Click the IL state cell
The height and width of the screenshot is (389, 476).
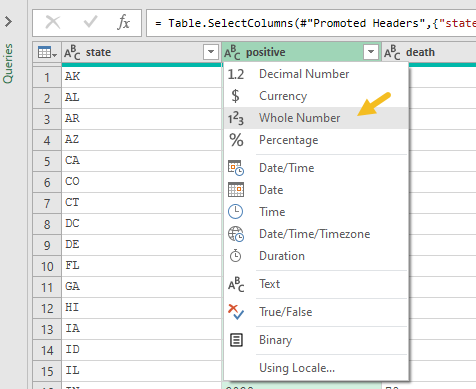click(142, 371)
